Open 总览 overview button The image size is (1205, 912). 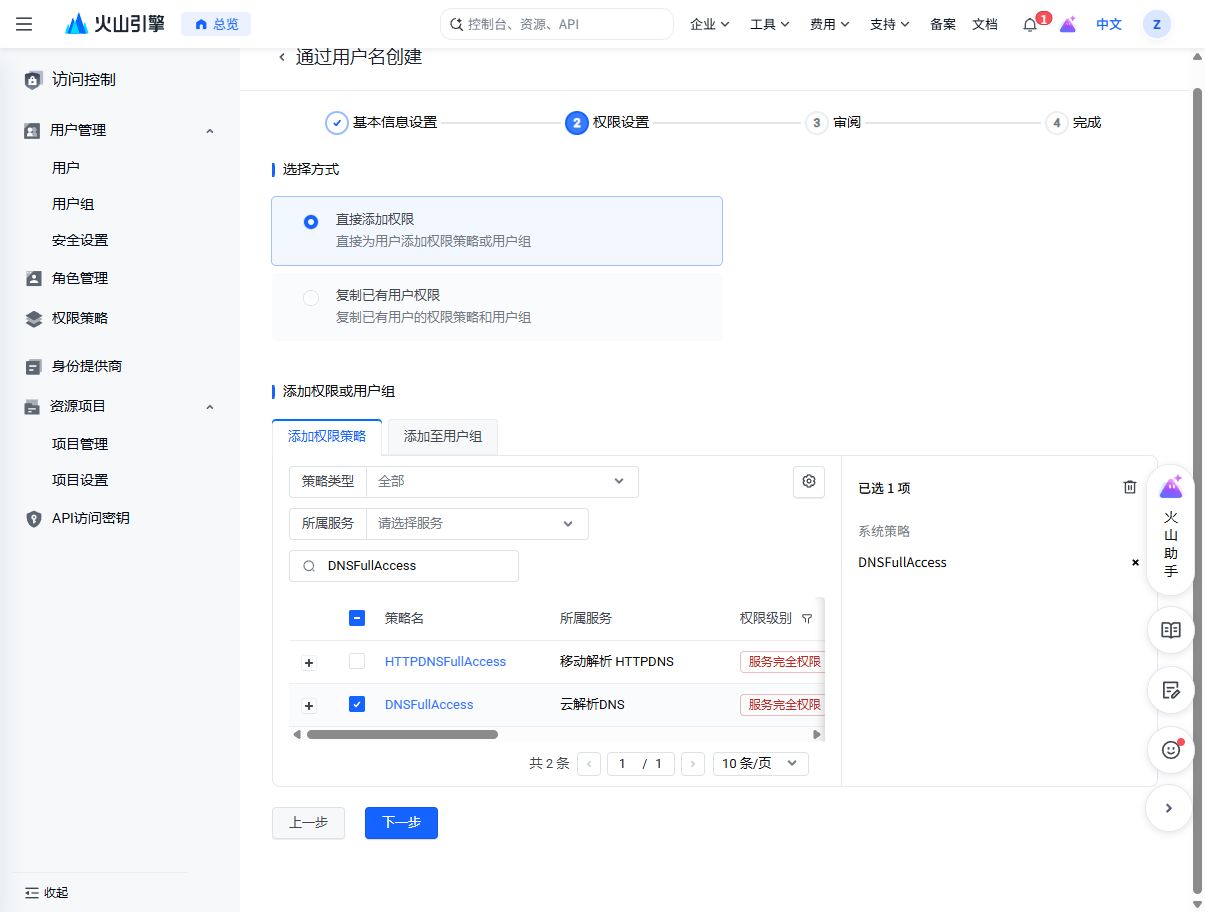pyautogui.click(x=216, y=24)
